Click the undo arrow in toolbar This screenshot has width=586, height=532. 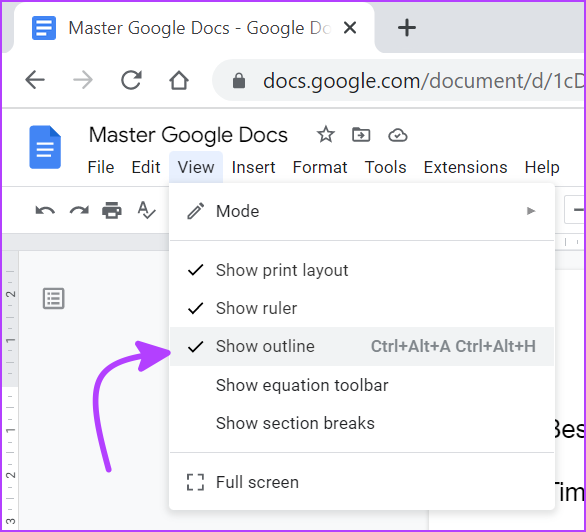[45, 211]
